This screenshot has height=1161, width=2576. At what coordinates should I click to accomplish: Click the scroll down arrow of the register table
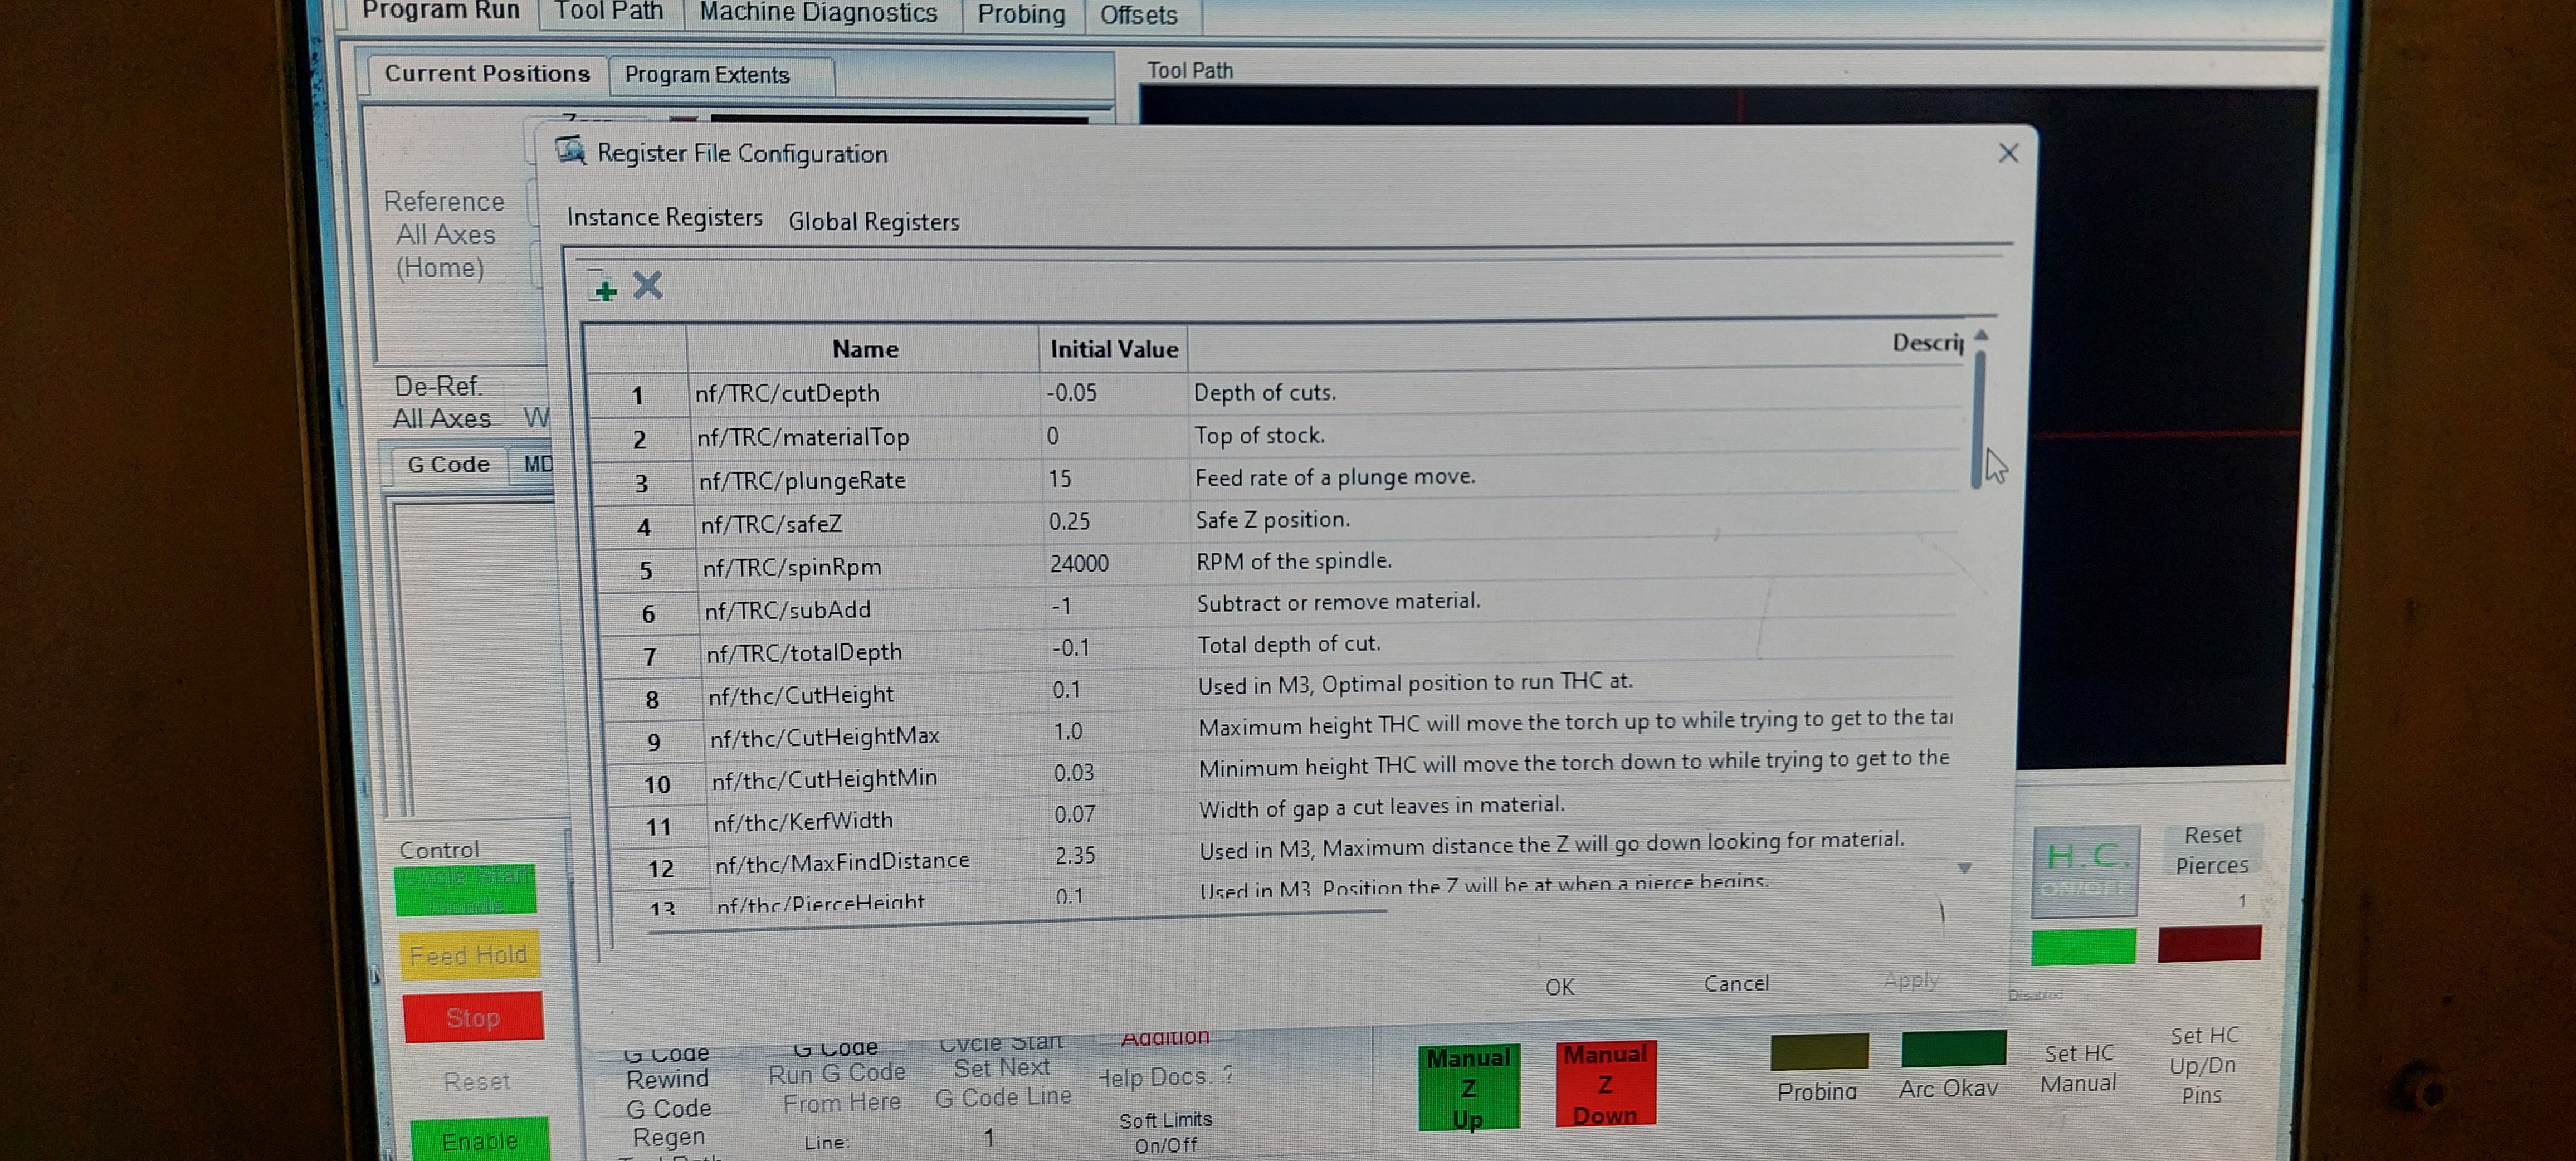(1964, 868)
